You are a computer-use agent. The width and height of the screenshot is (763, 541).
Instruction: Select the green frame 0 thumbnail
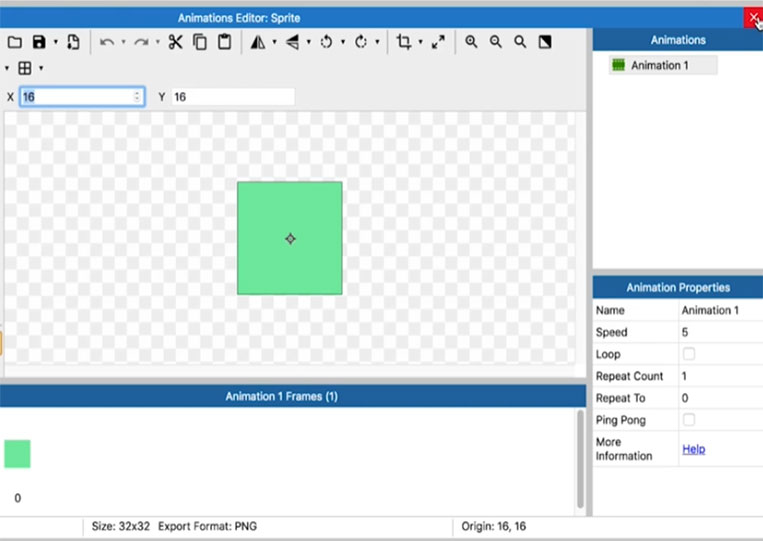tap(17, 454)
